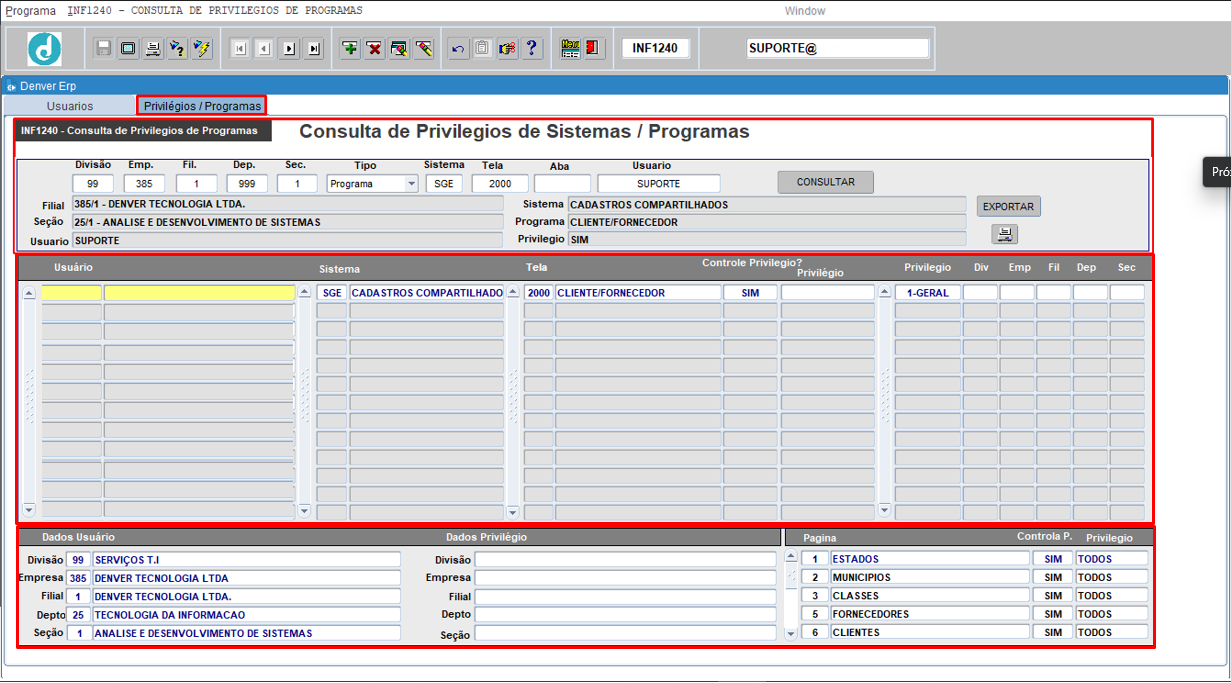Click the printer icon in the top toolbar

(152, 48)
